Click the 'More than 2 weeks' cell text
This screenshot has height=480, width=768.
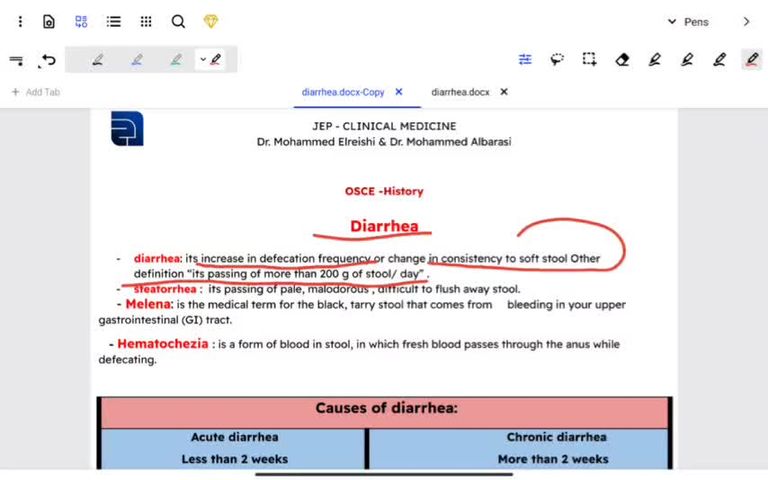coord(553,459)
